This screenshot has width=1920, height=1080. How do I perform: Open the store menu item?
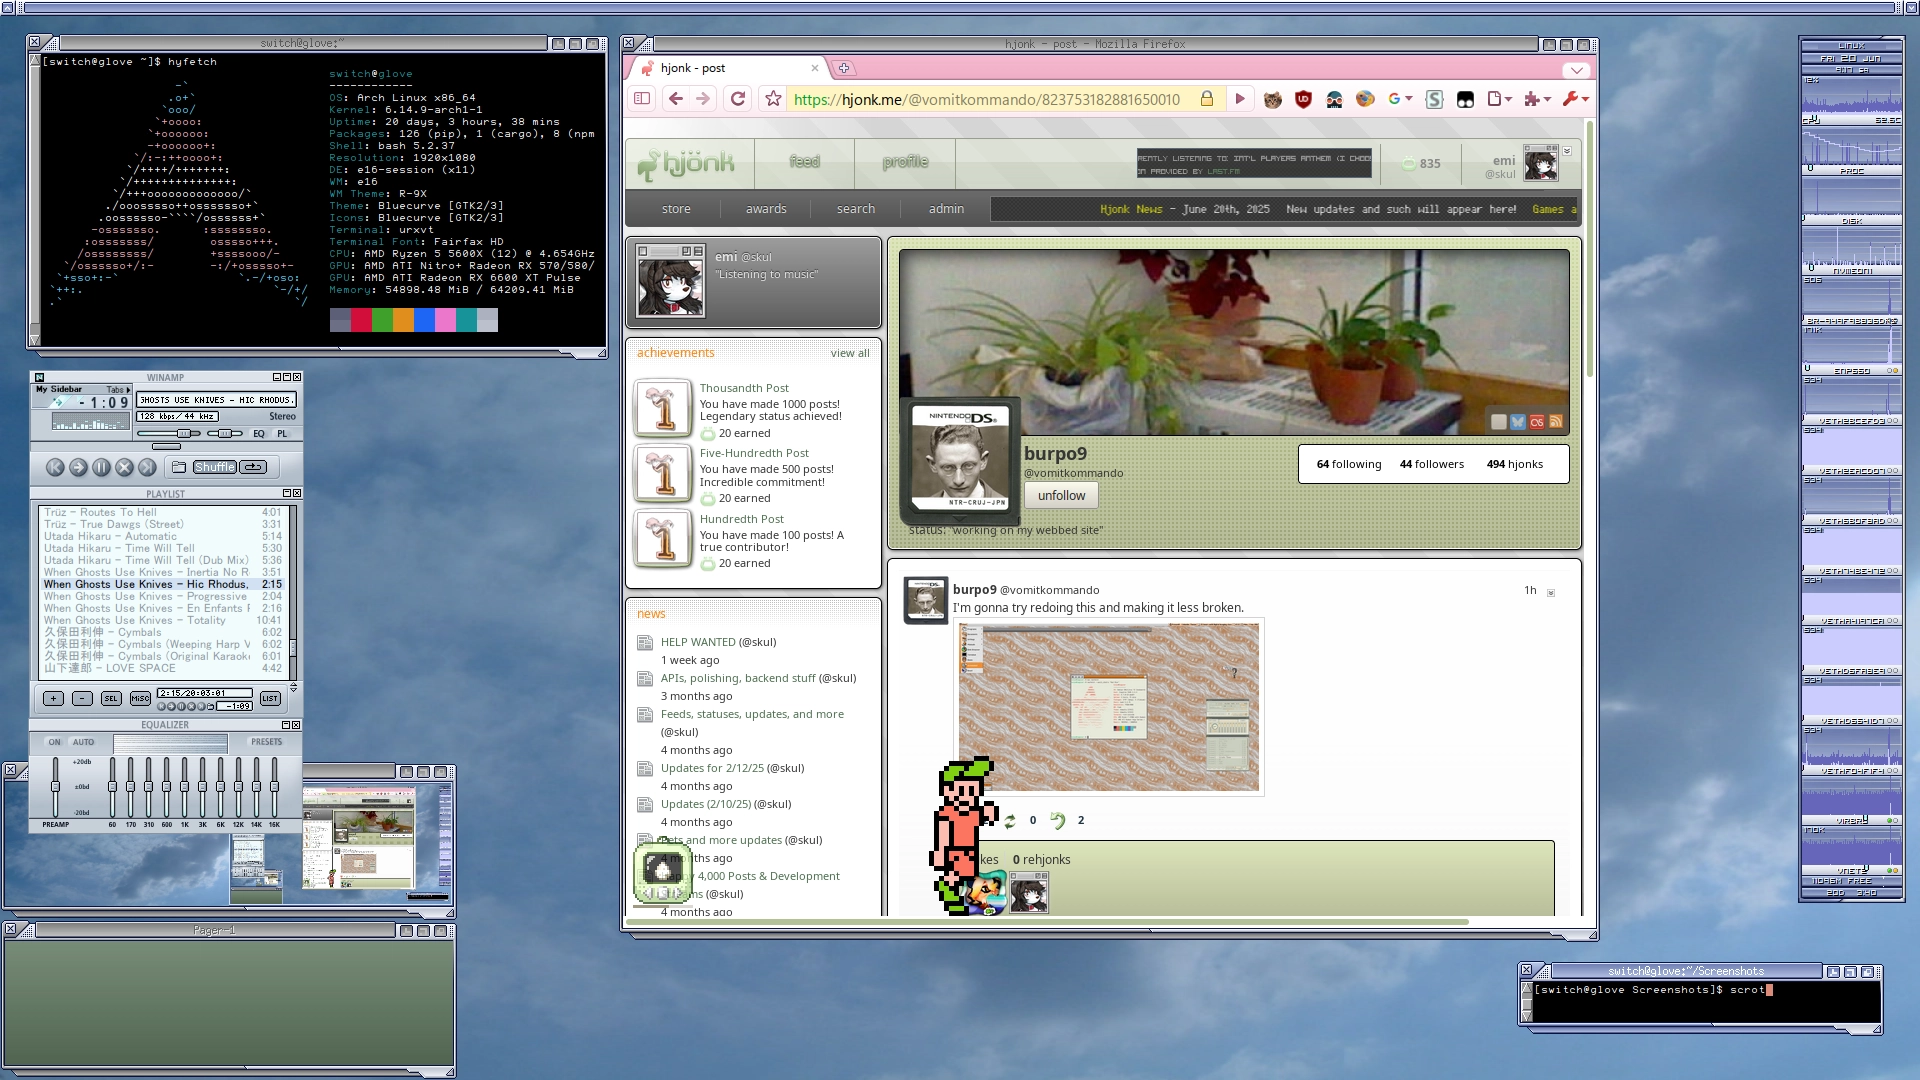(x=676, y=209)
